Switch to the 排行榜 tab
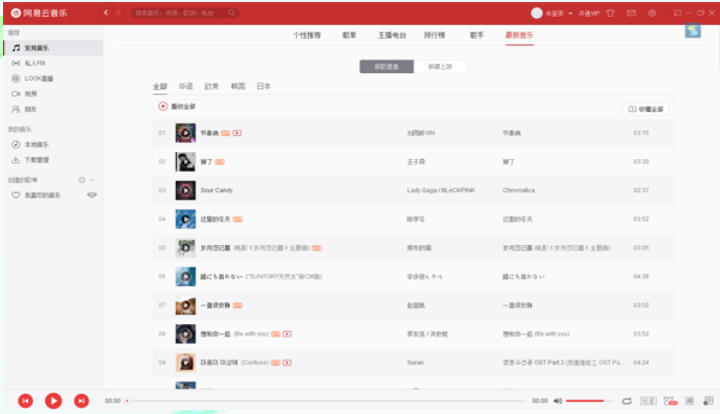The height and width of the screenshot is (414, 720). tap(435, 35)
